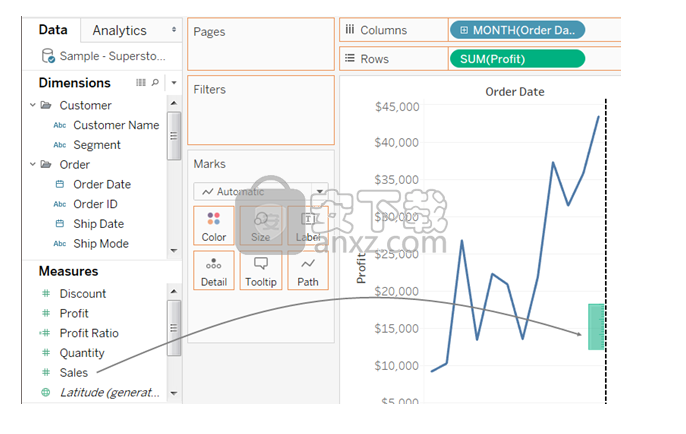Switch to the Data pane tab

pos(53,30)
